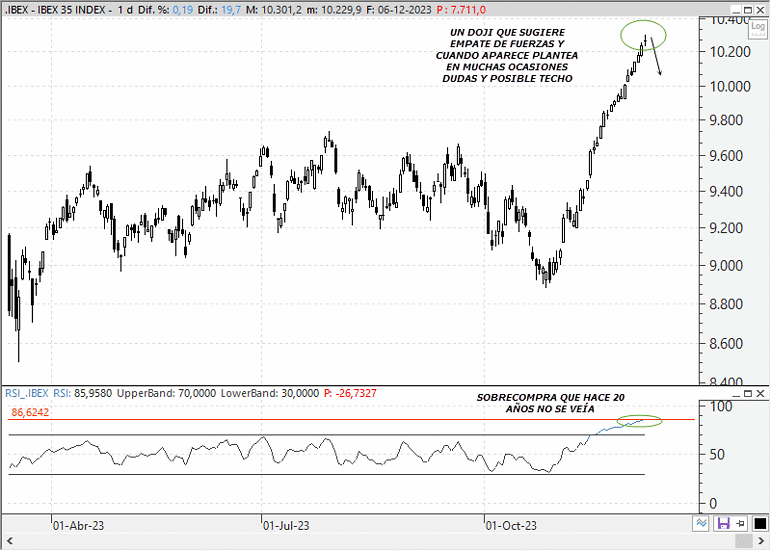
Task: Click the LowerBand: 30,0000 label
Action: pyautogui.click(x=270, y=393)
